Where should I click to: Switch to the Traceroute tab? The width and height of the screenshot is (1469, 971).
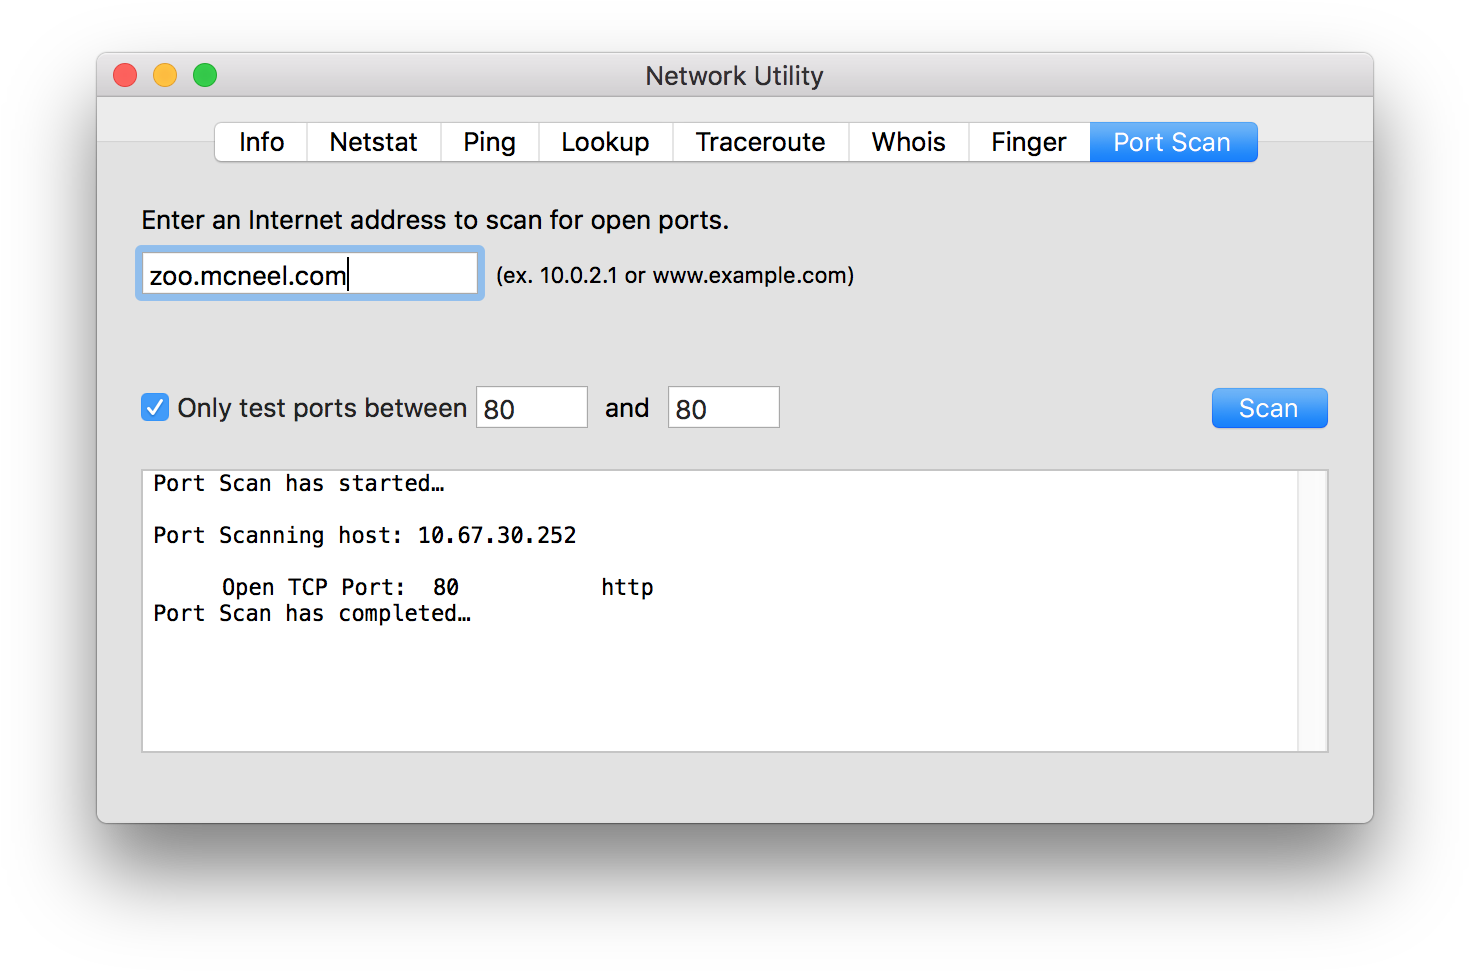coord(760,142)
